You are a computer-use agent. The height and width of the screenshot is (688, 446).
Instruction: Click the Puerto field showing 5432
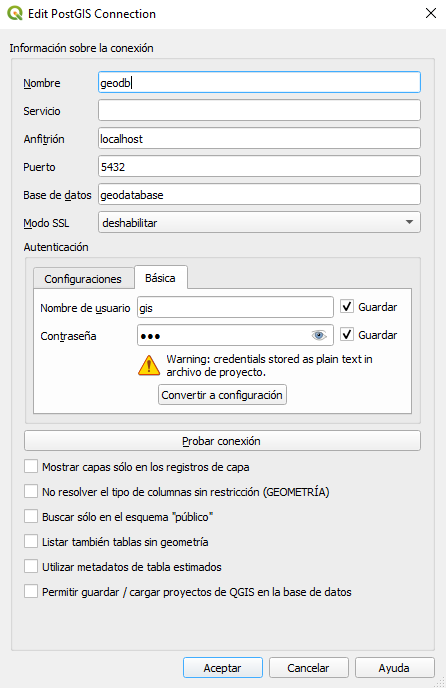point(259,166)
